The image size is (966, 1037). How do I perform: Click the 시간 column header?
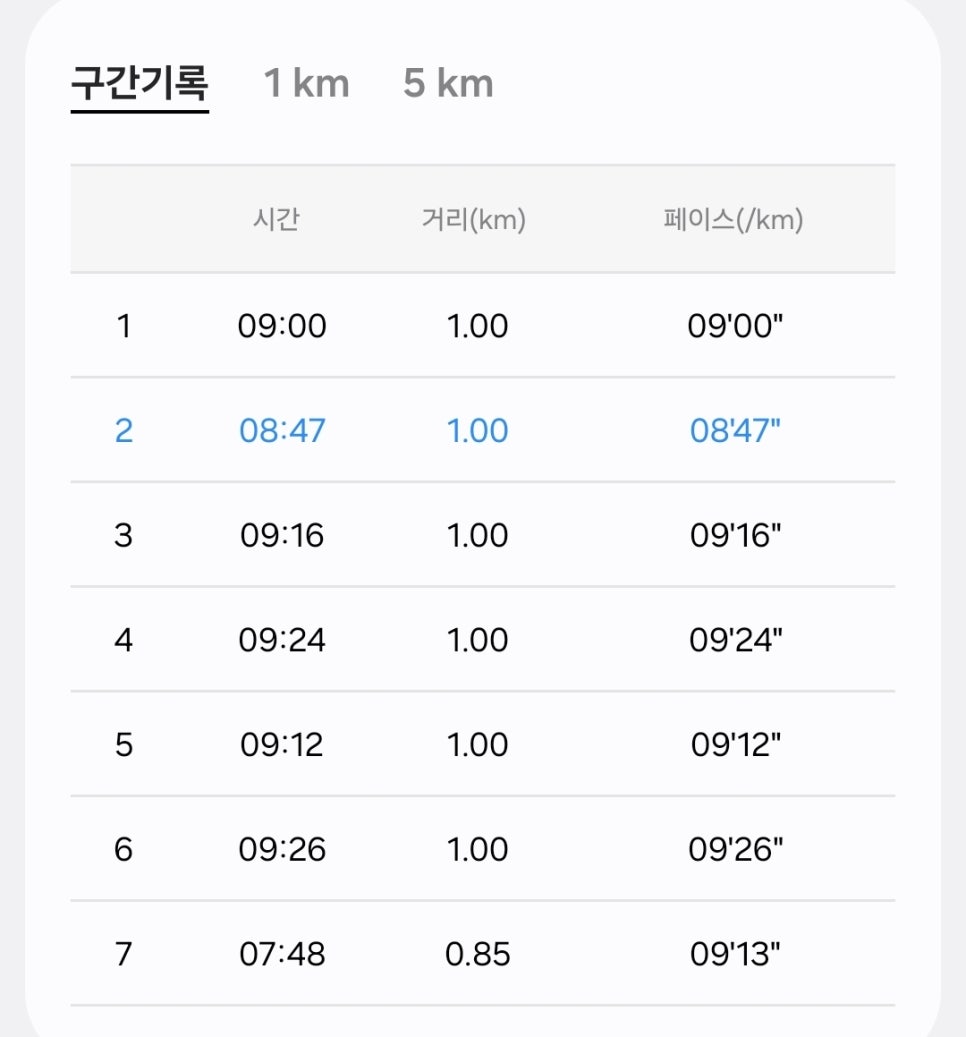[x=276, y=219]
